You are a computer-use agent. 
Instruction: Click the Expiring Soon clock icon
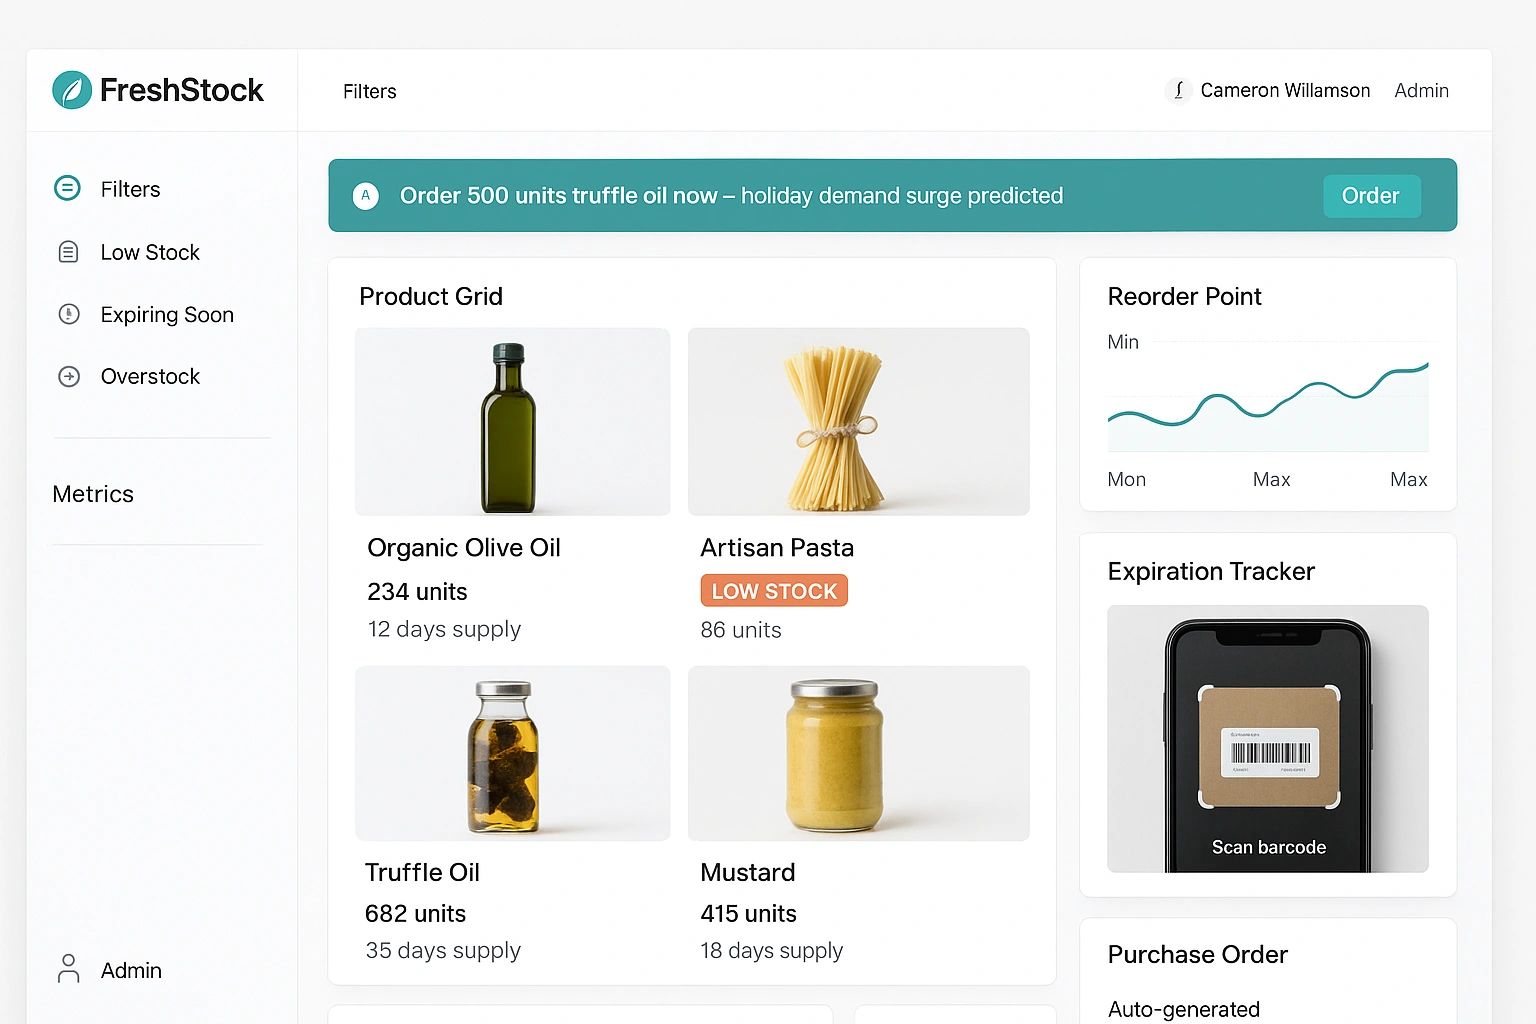[69, 314]
